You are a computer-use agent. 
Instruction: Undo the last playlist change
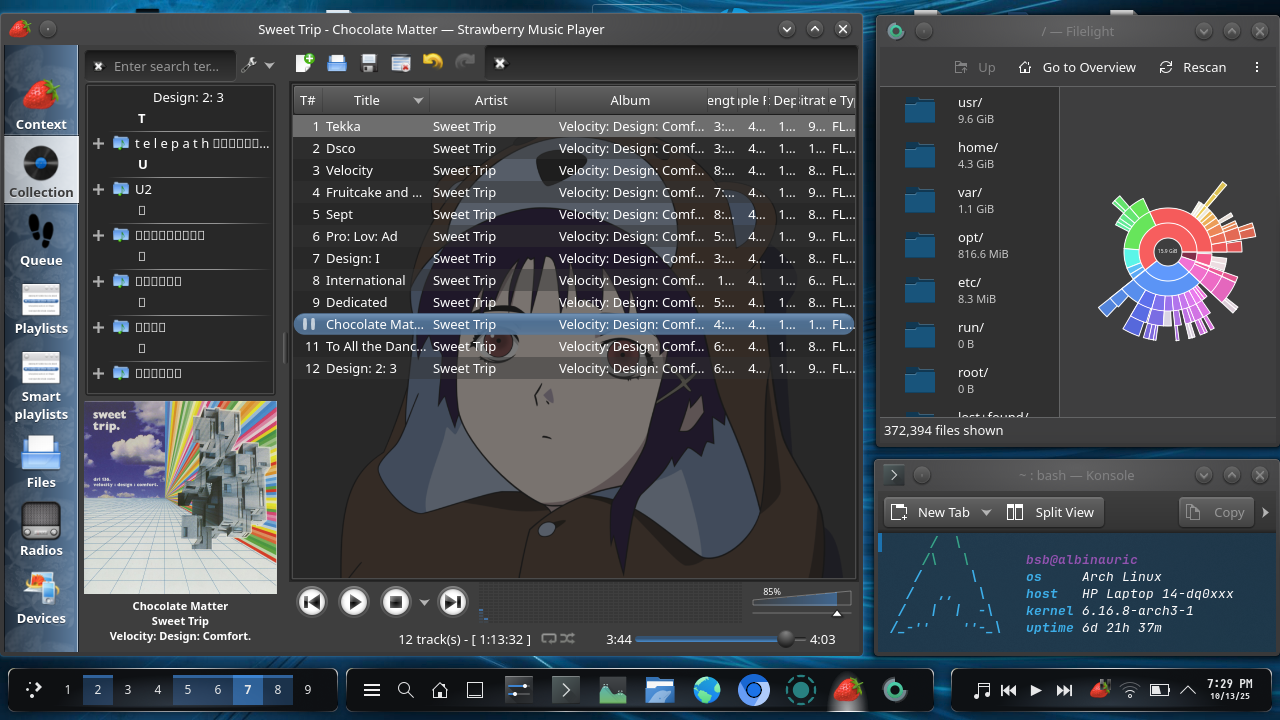[433, 63]
